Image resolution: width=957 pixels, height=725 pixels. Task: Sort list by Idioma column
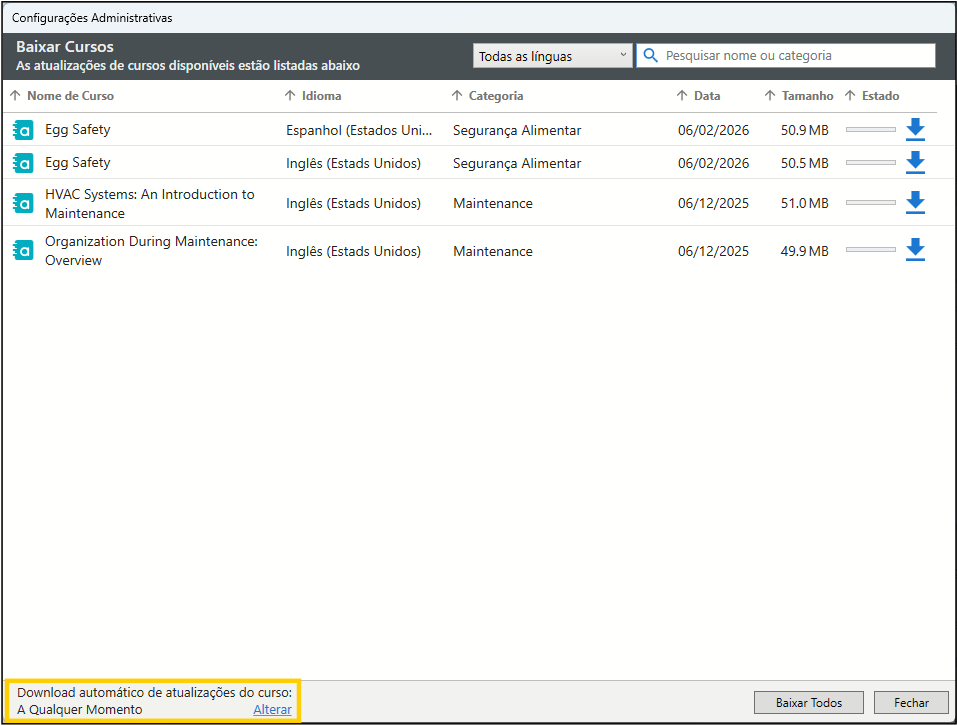[321, 96]
